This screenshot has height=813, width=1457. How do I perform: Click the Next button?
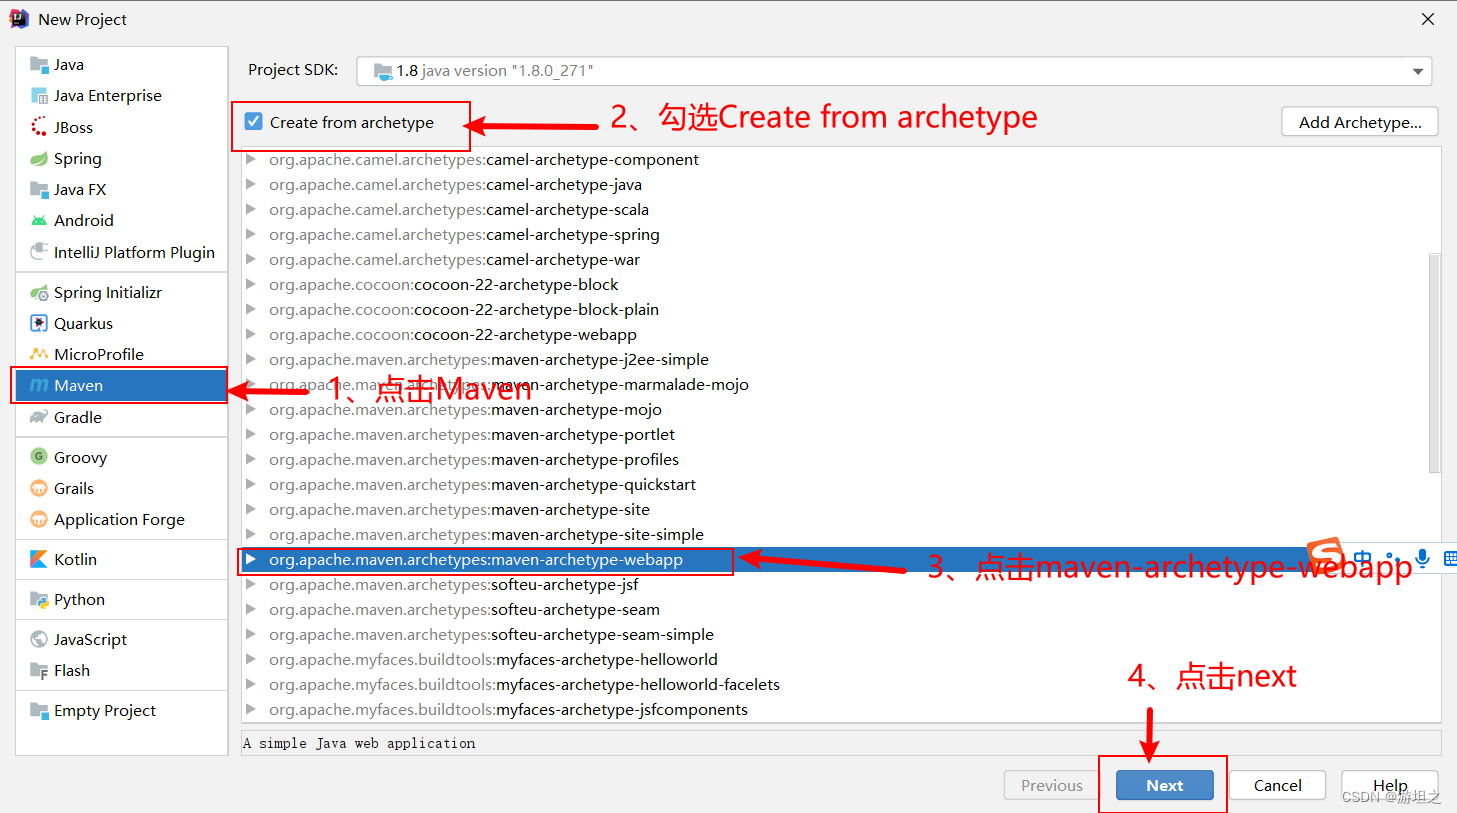[x=1165, y=785]
